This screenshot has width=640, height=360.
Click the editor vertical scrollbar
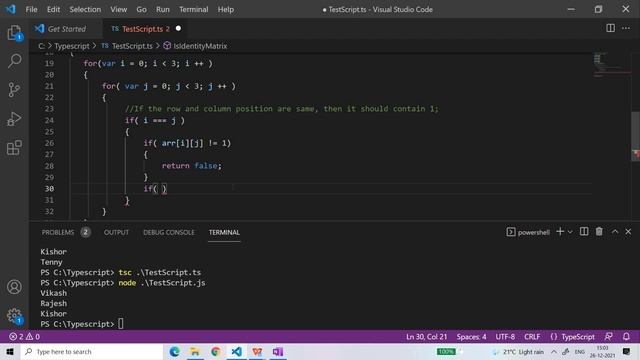[636, 137]
